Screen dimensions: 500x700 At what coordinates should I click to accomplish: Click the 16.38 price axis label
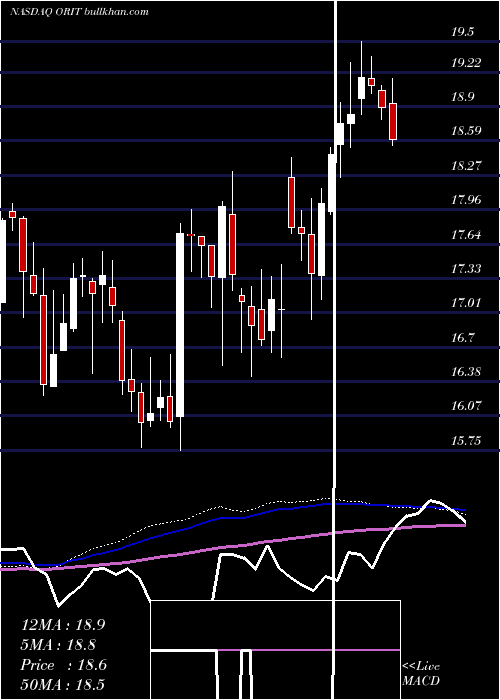coord(466,372)
